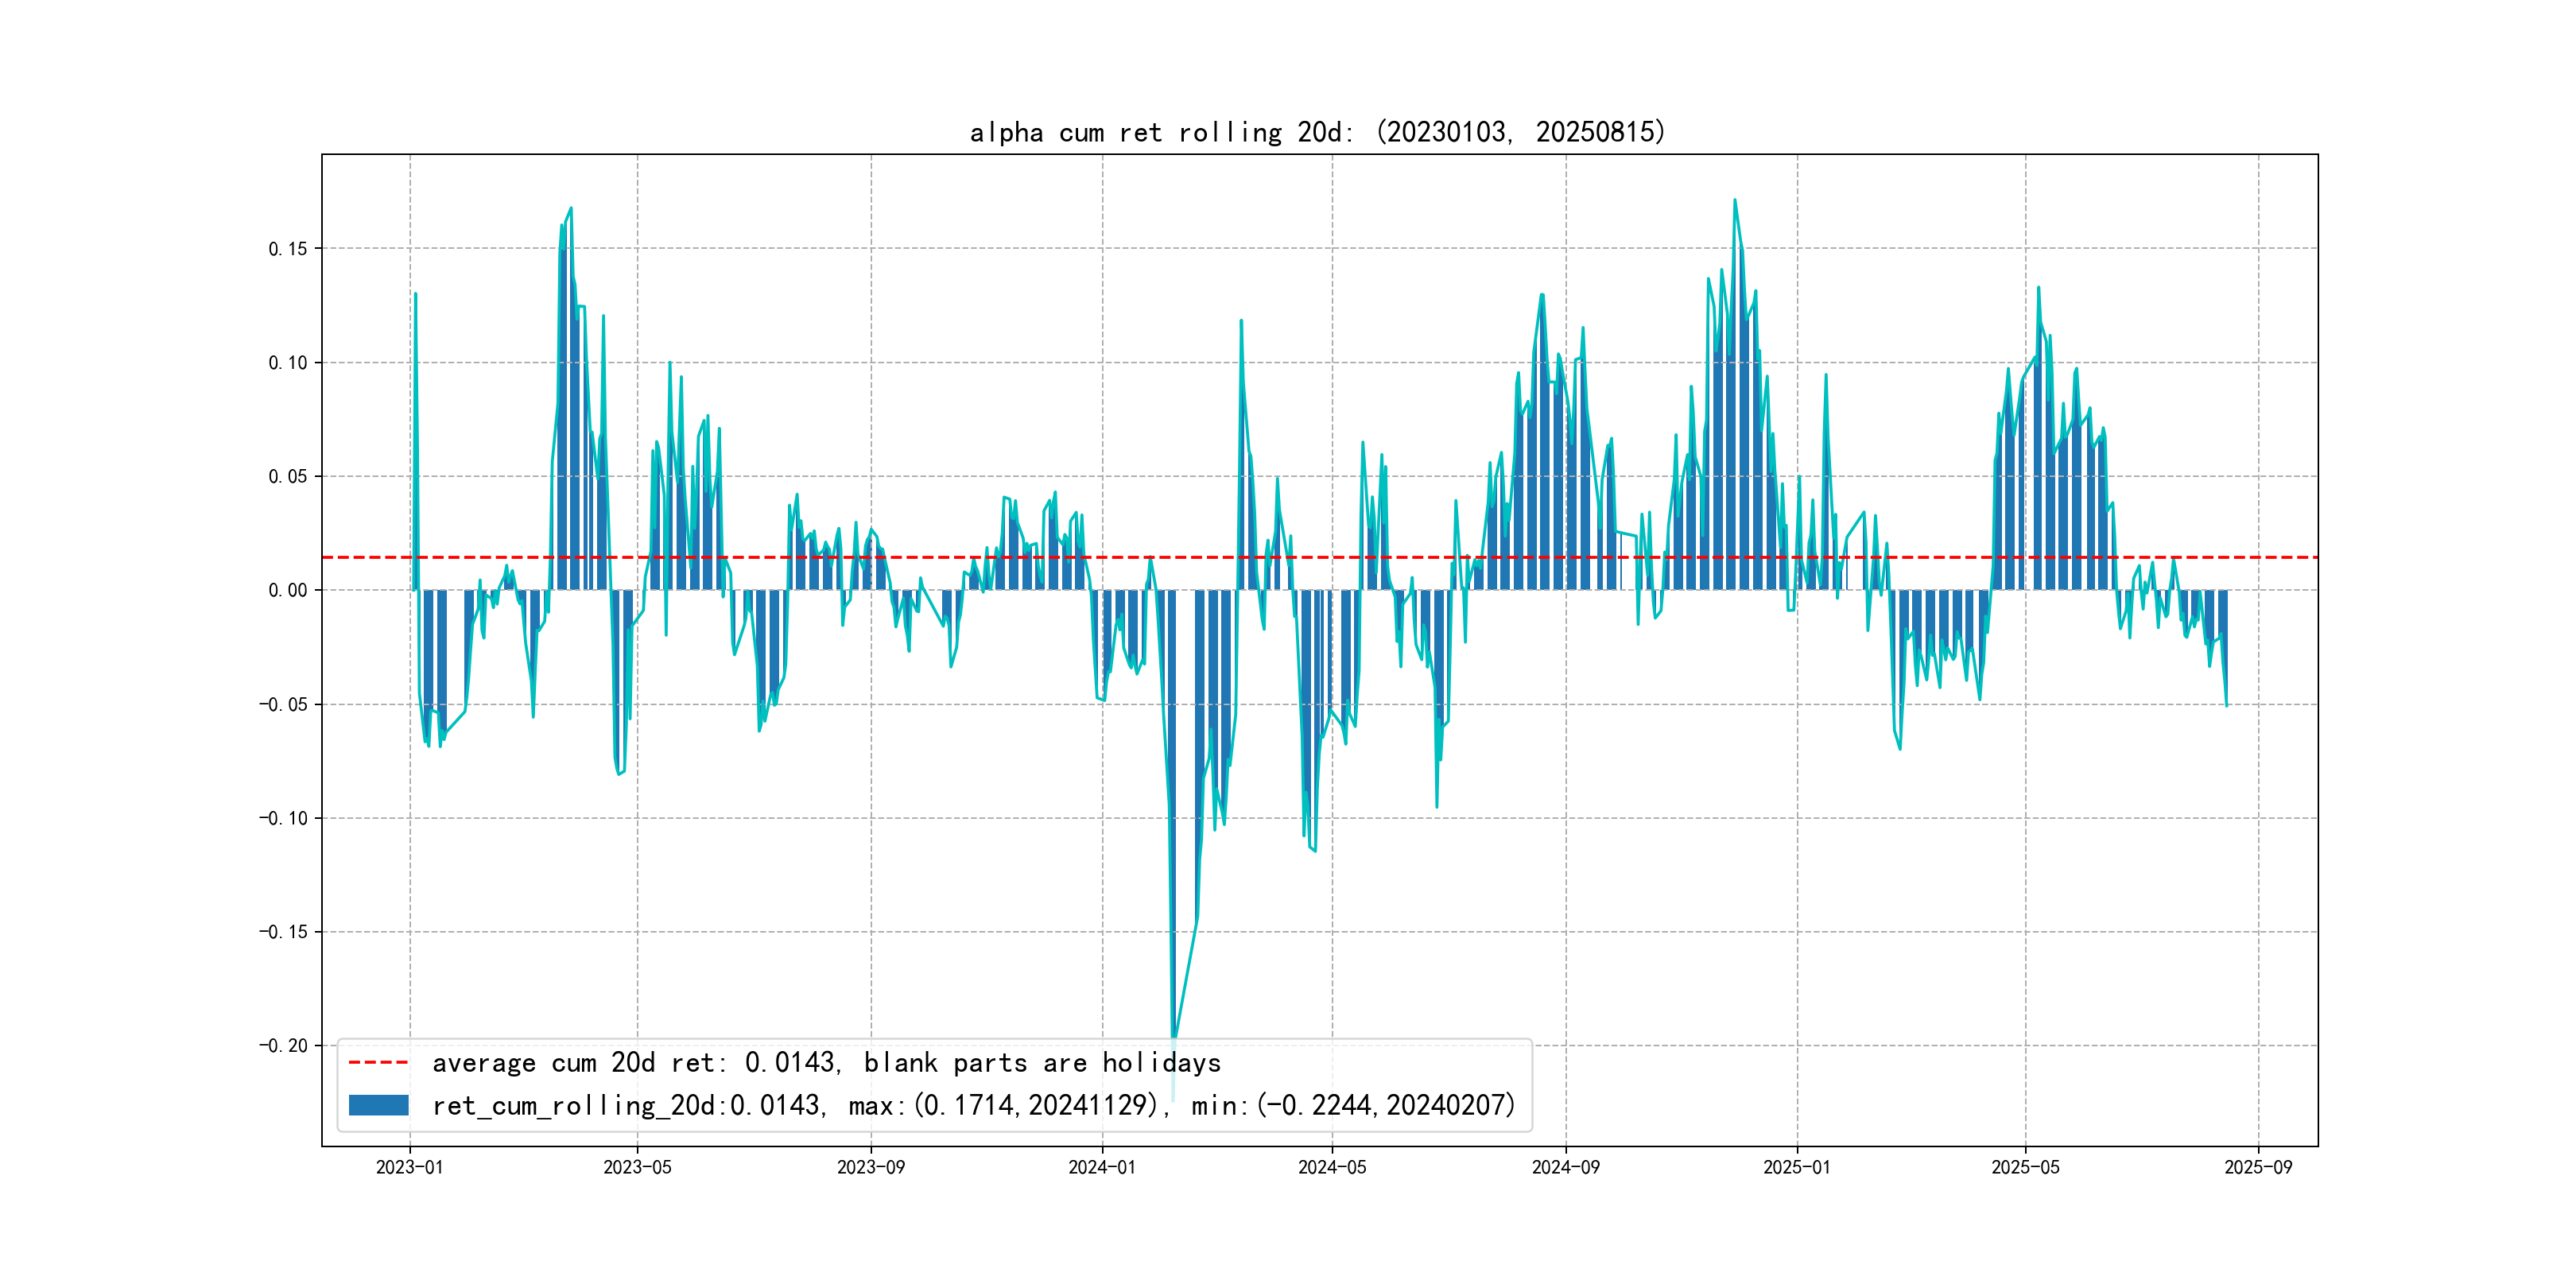
Task: Click the 0.15 y-axis tick label
Action: tap(287, 249)
